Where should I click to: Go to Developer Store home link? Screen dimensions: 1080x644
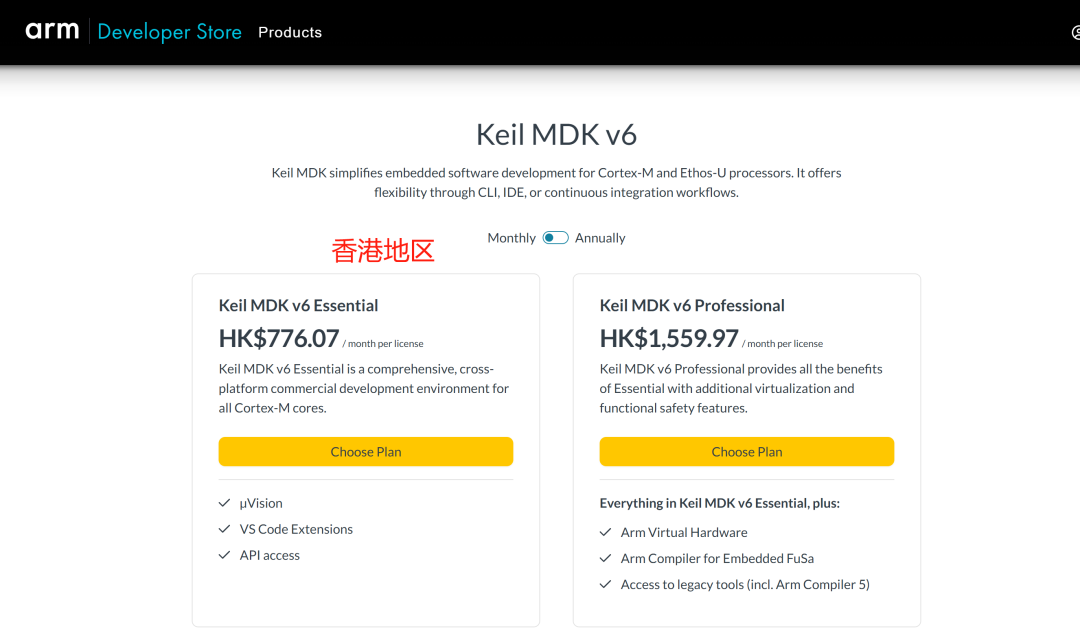pos(169,32)
